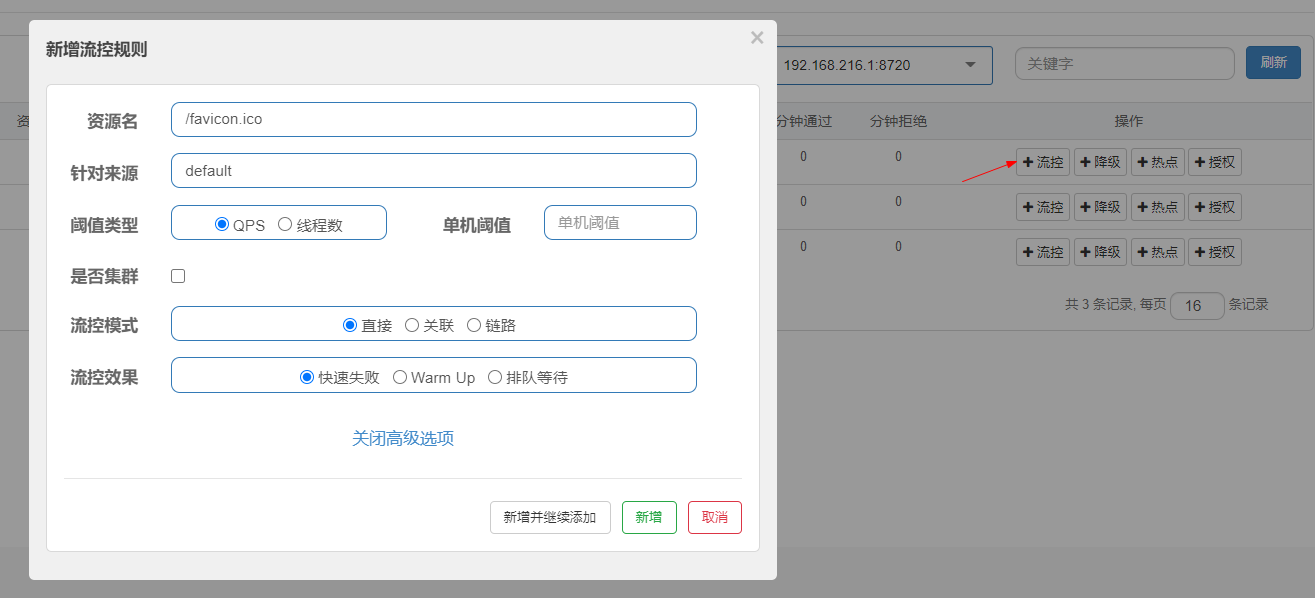Enable the 是否集群 checkbox

[x=178, y=276]
